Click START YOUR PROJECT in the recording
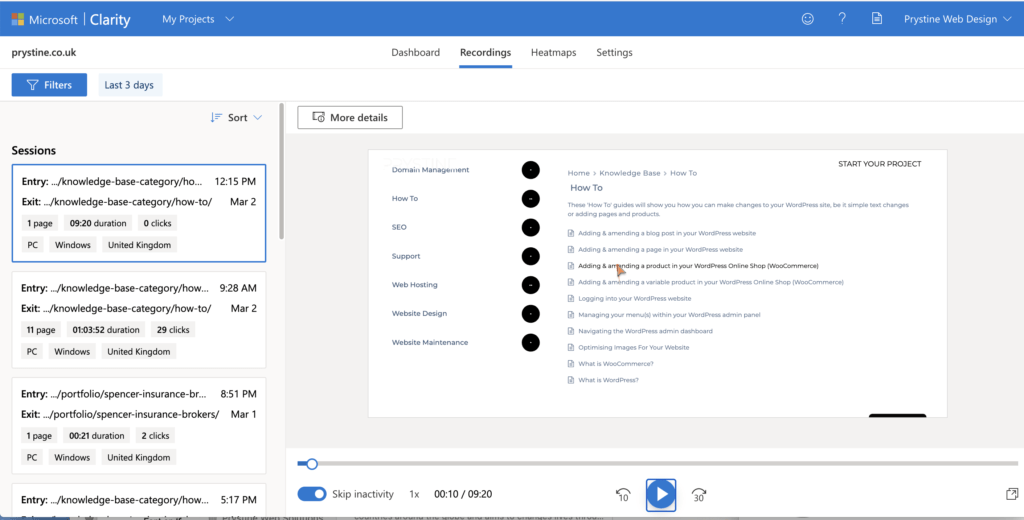The image size is (1024, 520). tap(880, 164)
